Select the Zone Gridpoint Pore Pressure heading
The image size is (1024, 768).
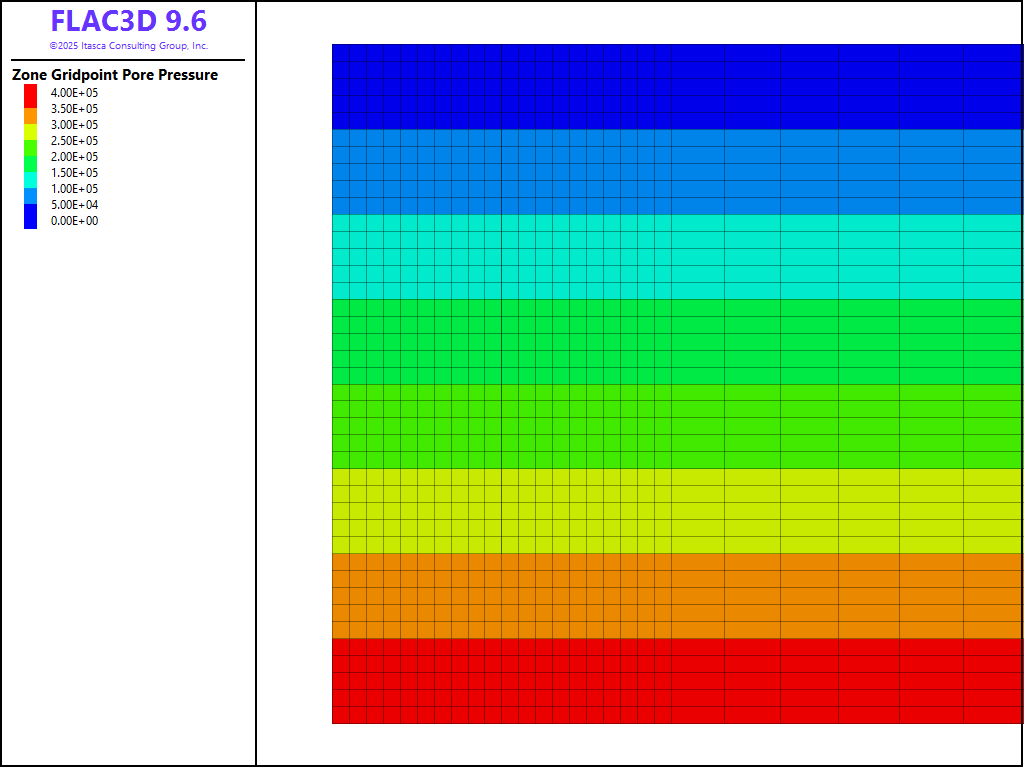tap(115, 75)
